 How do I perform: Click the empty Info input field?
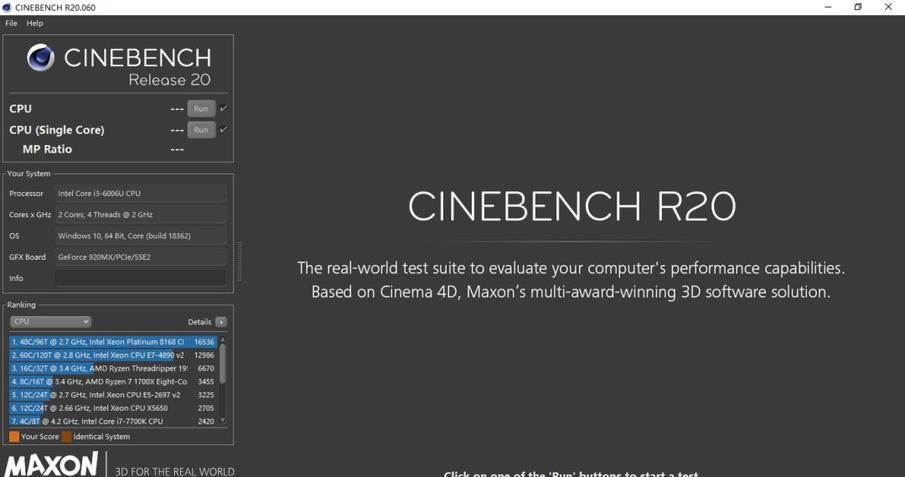[140, 278]
